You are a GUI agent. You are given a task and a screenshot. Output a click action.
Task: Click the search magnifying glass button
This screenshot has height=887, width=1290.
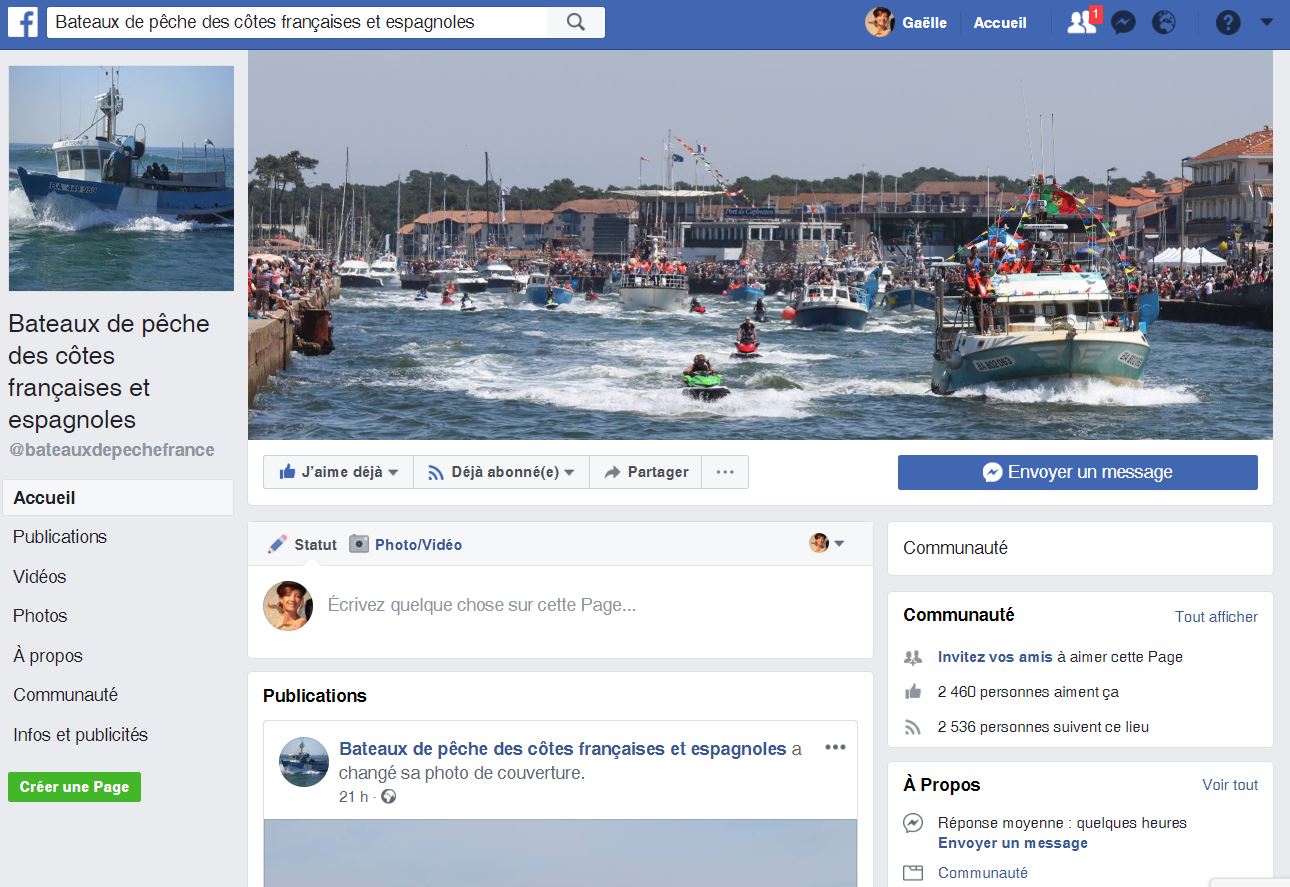coord(575,22)
